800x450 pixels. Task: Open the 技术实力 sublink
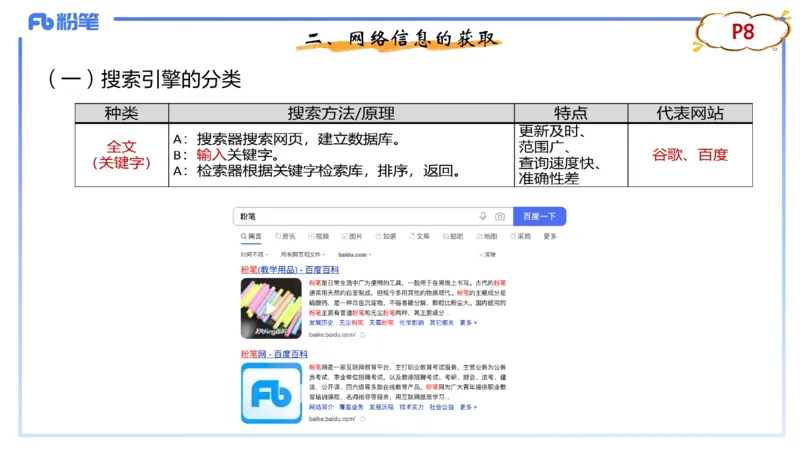[x=411, y=407]
